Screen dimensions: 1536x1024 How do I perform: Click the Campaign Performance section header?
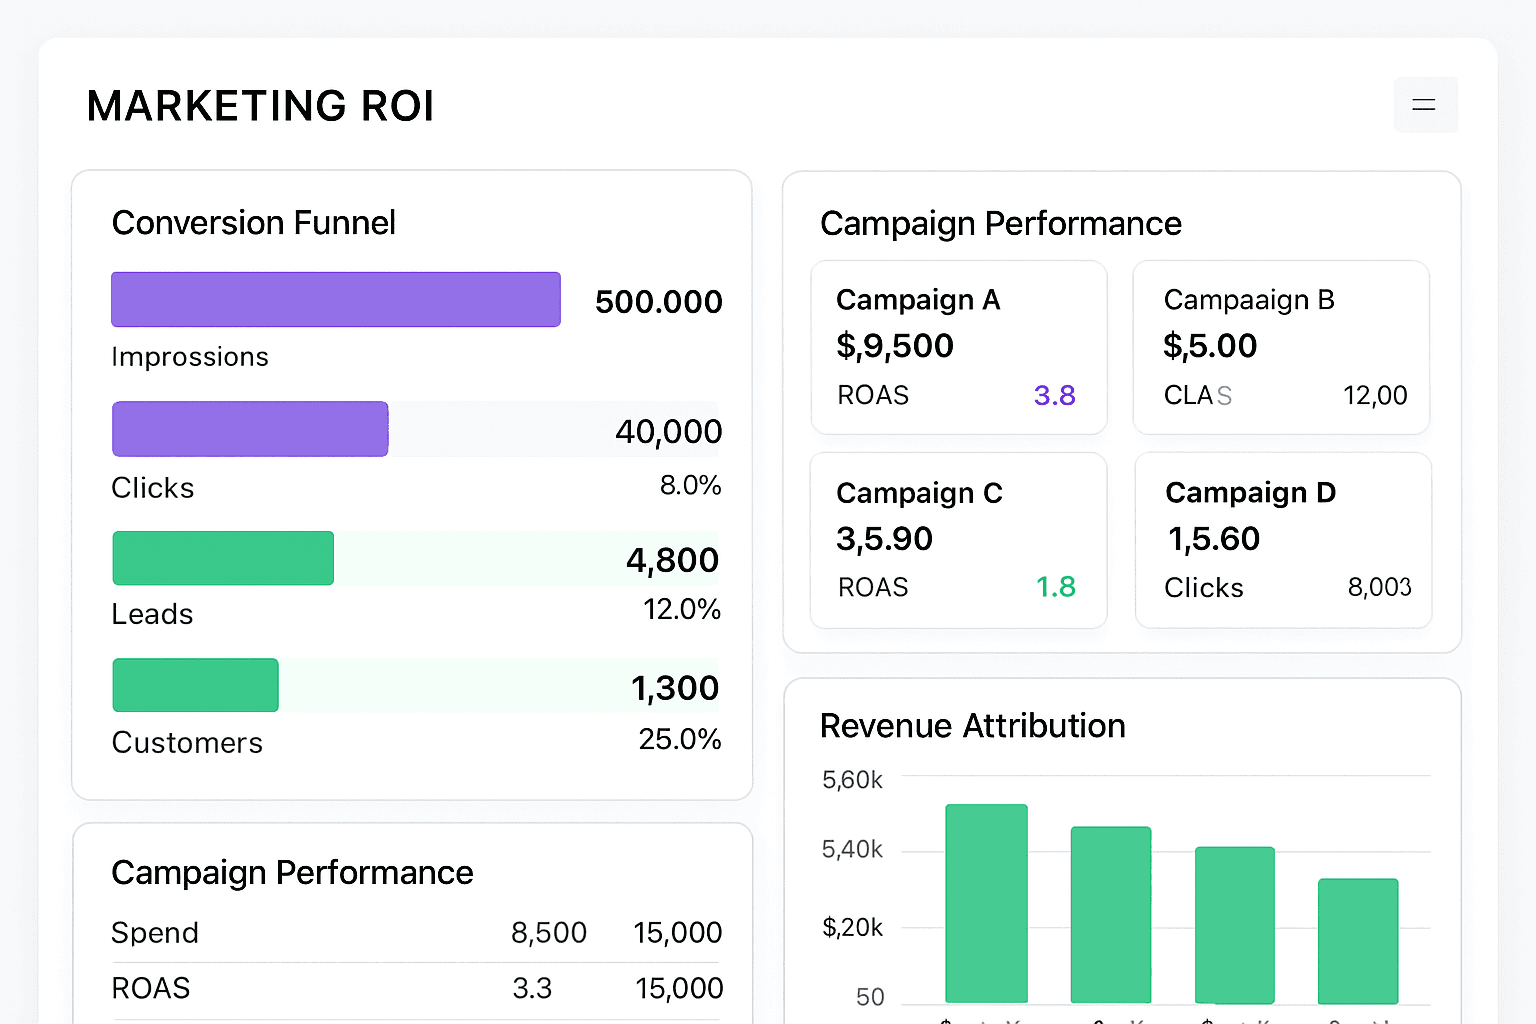pos(1001,223)
